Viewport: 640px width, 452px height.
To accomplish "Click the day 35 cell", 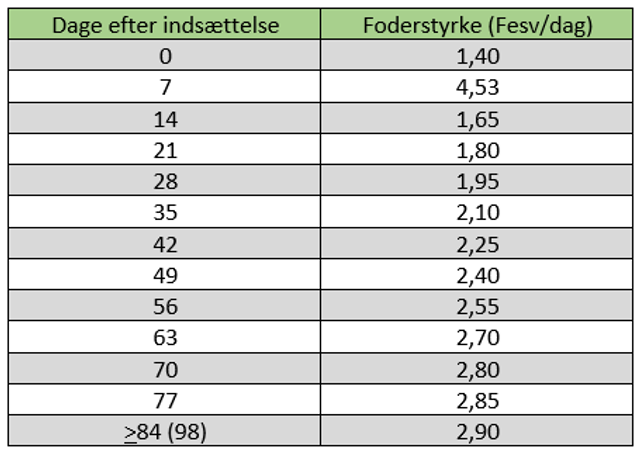I will pos(164,213).
